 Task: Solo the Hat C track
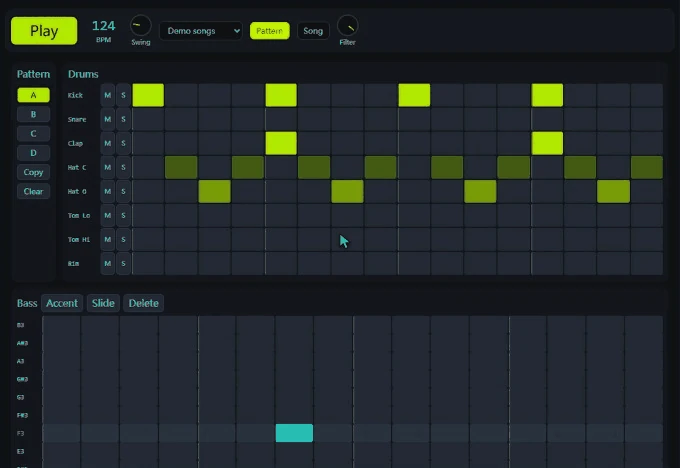(x=123, y=167)
